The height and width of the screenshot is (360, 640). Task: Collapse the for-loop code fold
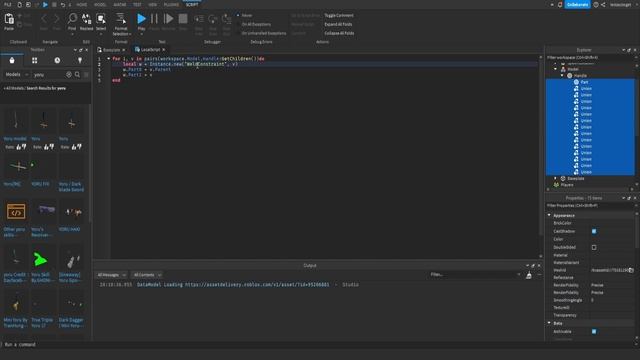coord(109,59)
